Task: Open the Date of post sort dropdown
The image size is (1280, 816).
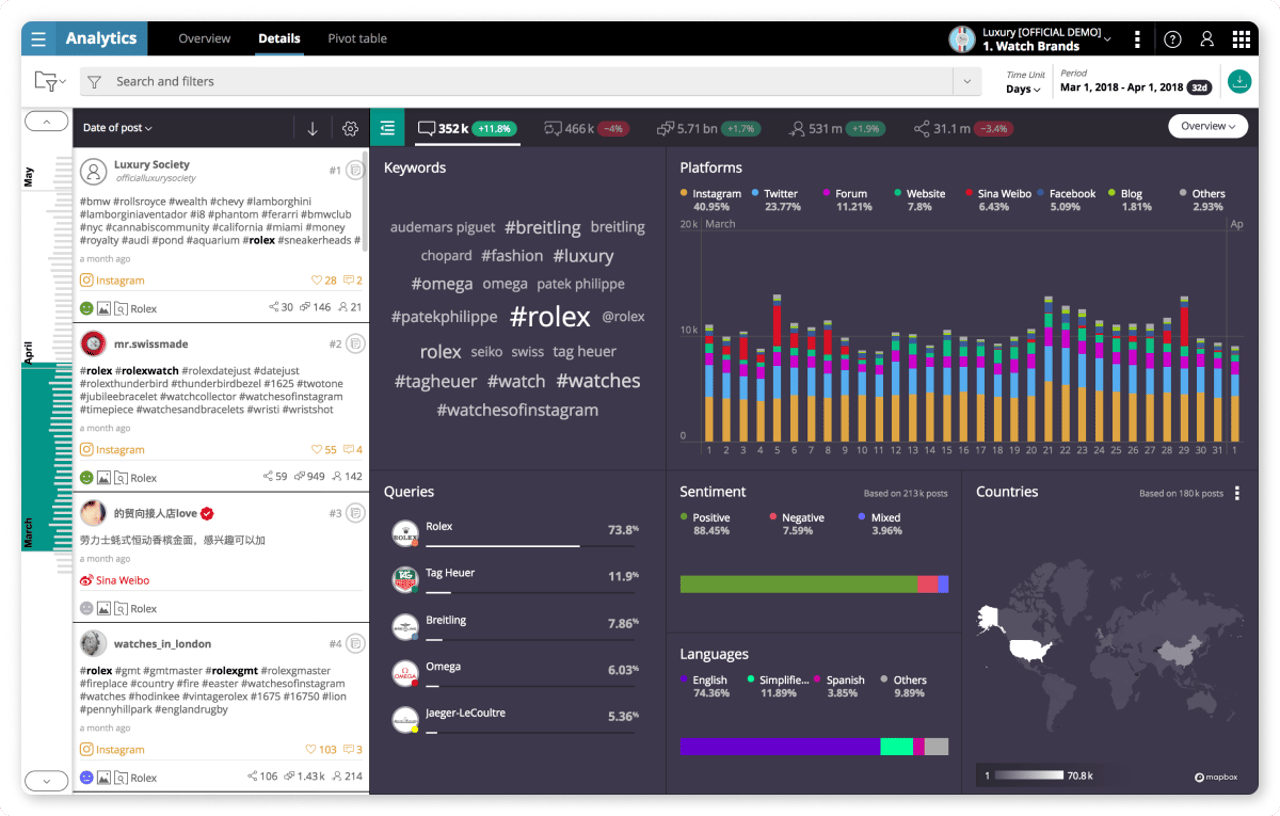Action: 118,128
